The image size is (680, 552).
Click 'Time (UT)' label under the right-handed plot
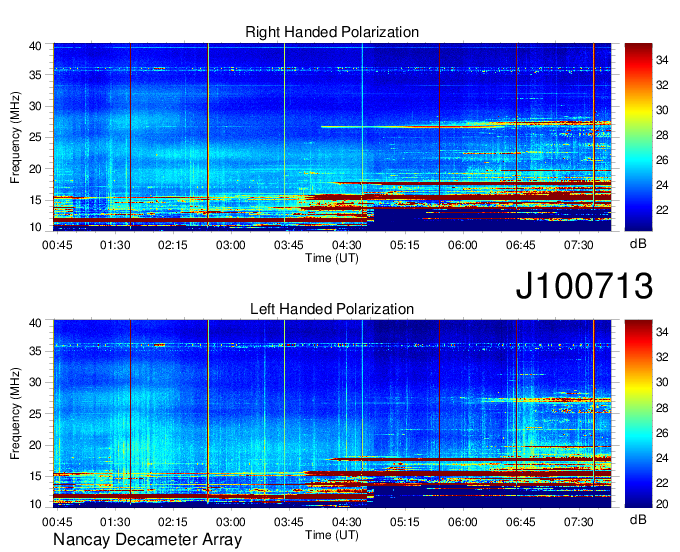(332, 258)
